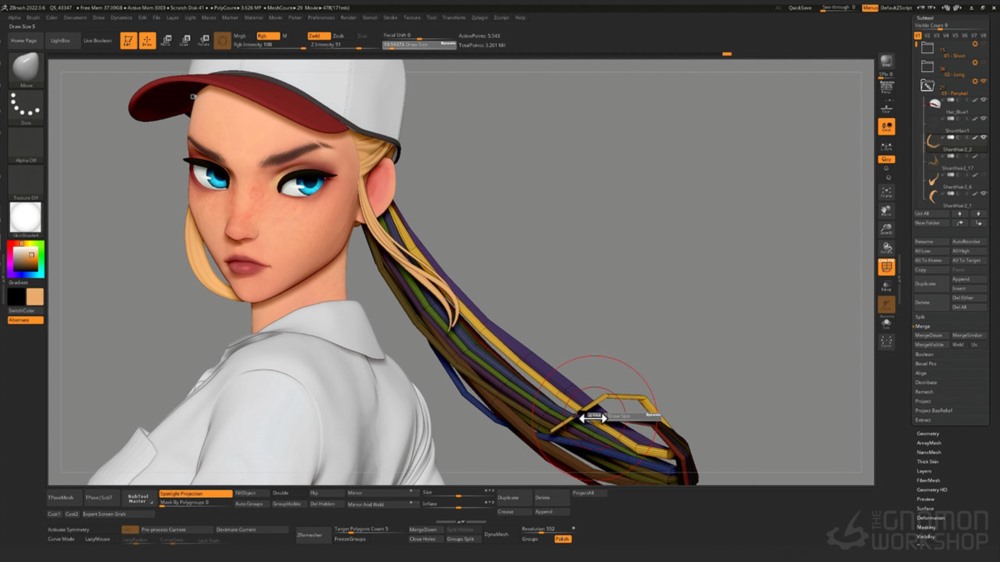Open the Render menu

348,18
